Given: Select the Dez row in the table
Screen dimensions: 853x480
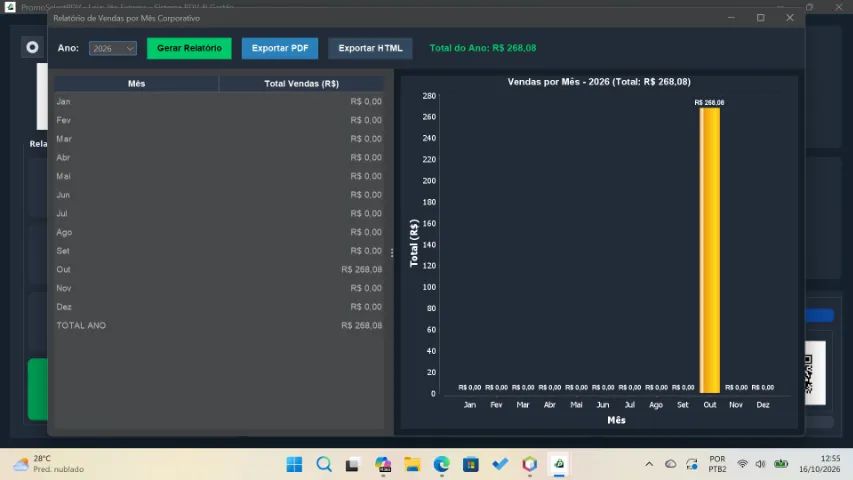Looking at the screenshot, I should (219, 306).
